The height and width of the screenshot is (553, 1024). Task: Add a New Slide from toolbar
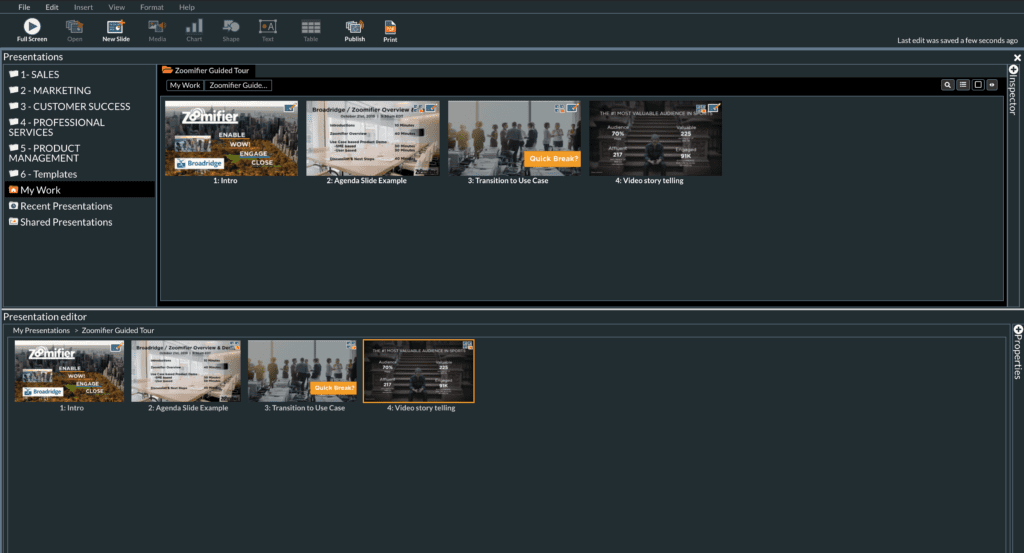[x=116, y=30]
